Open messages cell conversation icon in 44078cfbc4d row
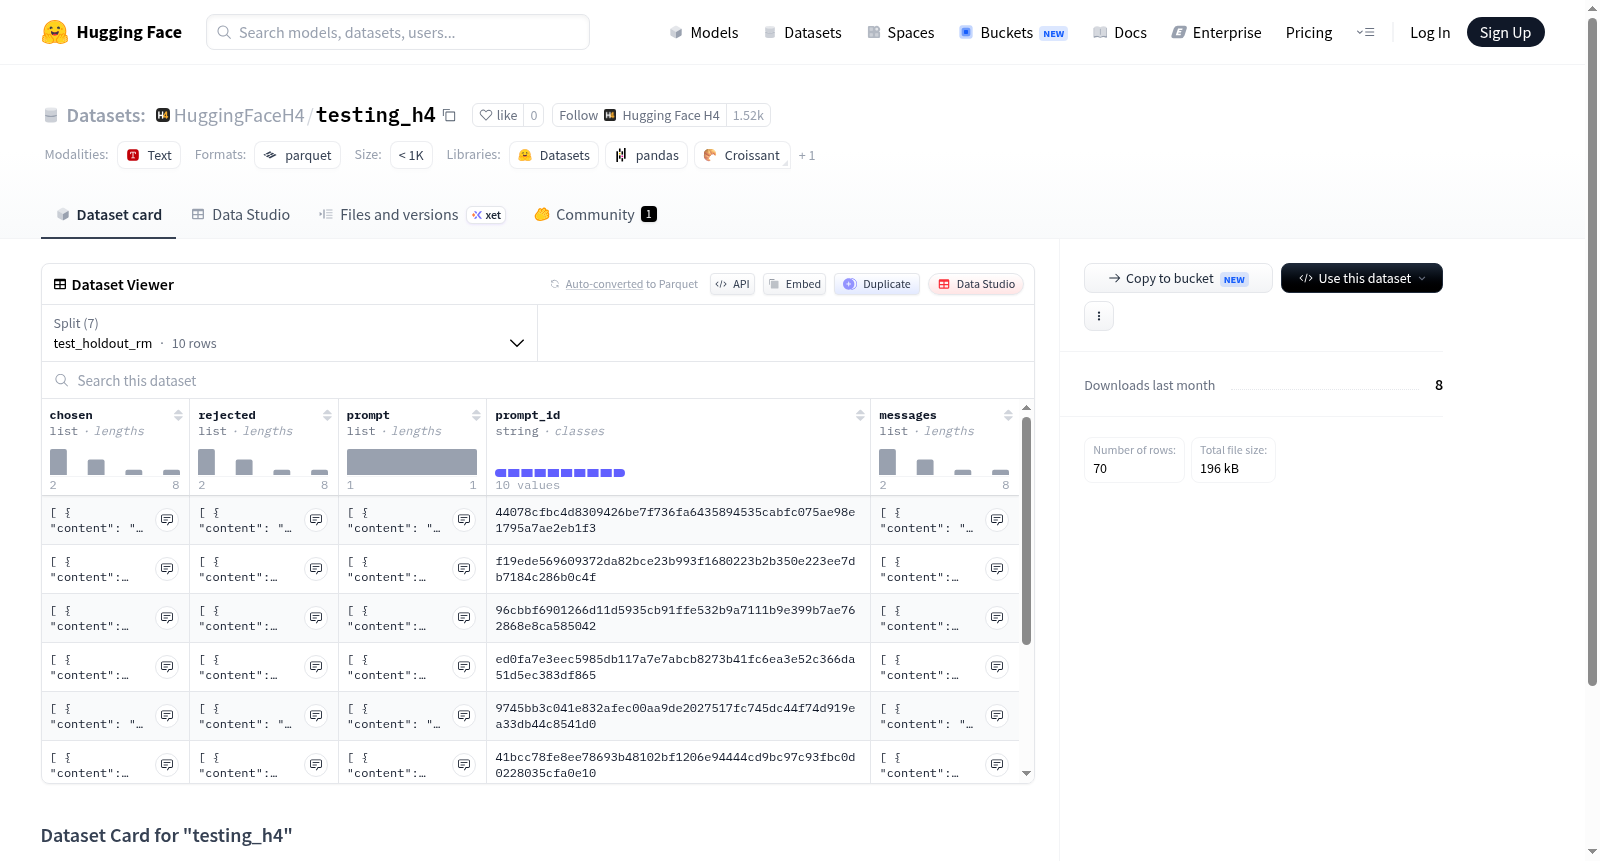This screenshot has width=1600, height=861. click(997, 520)
